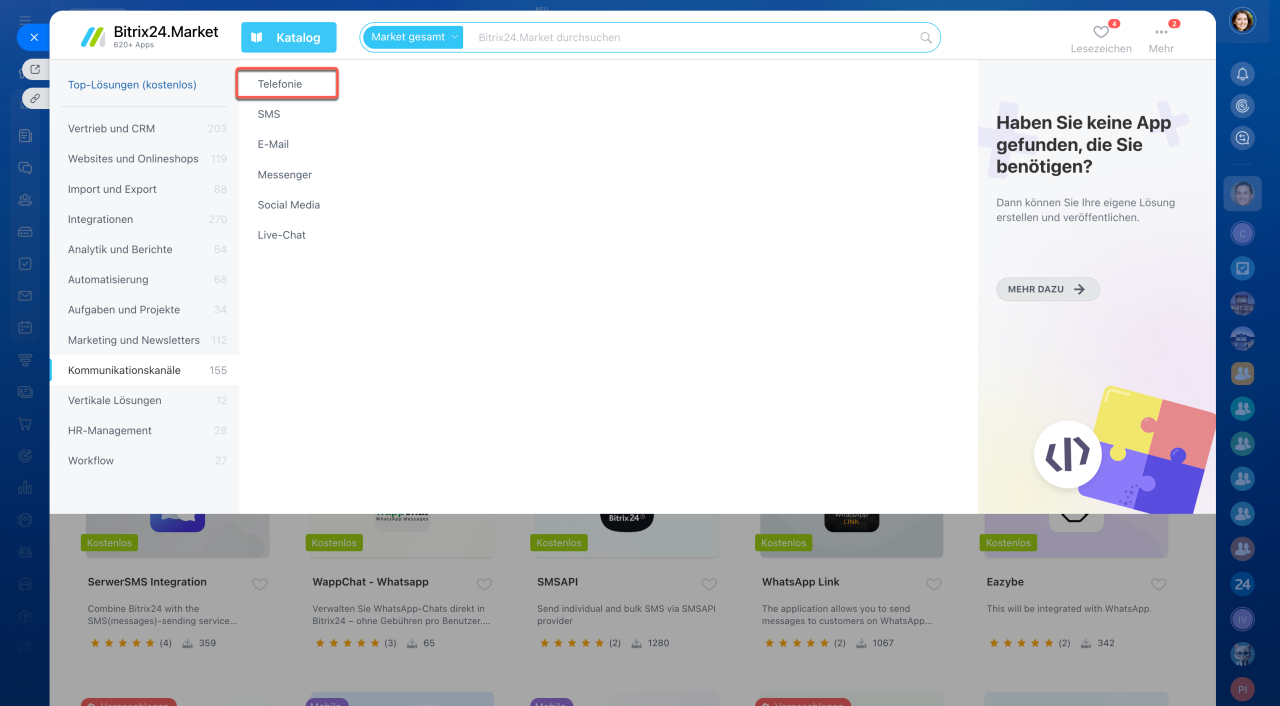This screenshot has width=1280, height=706.
Task: Select Integrationen category
Action: click(145, 219)
